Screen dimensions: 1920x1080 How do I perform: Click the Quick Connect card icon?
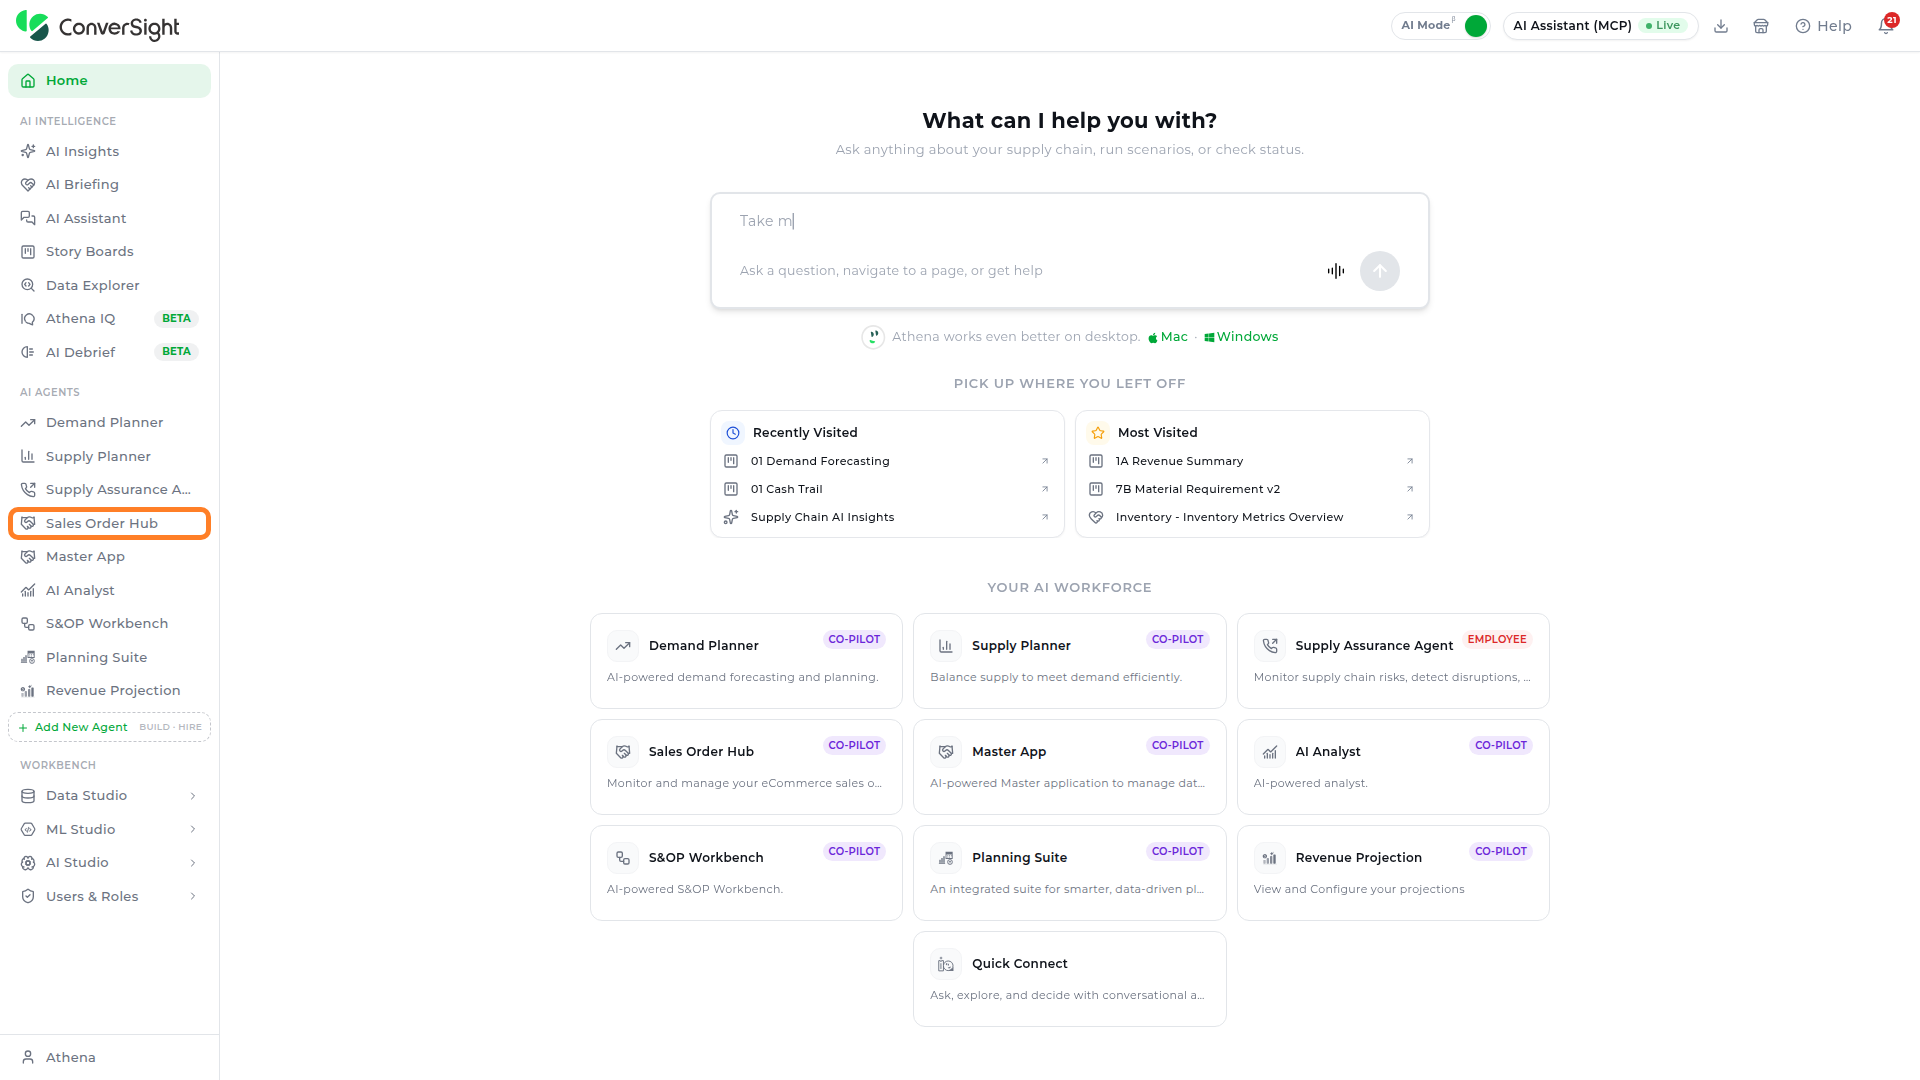946,964
